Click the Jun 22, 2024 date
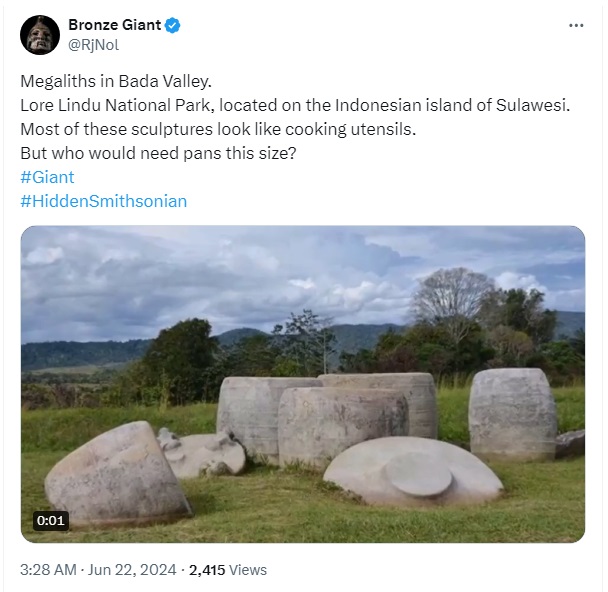The height and width of the screenshot is (592, 608). point(132,570)
